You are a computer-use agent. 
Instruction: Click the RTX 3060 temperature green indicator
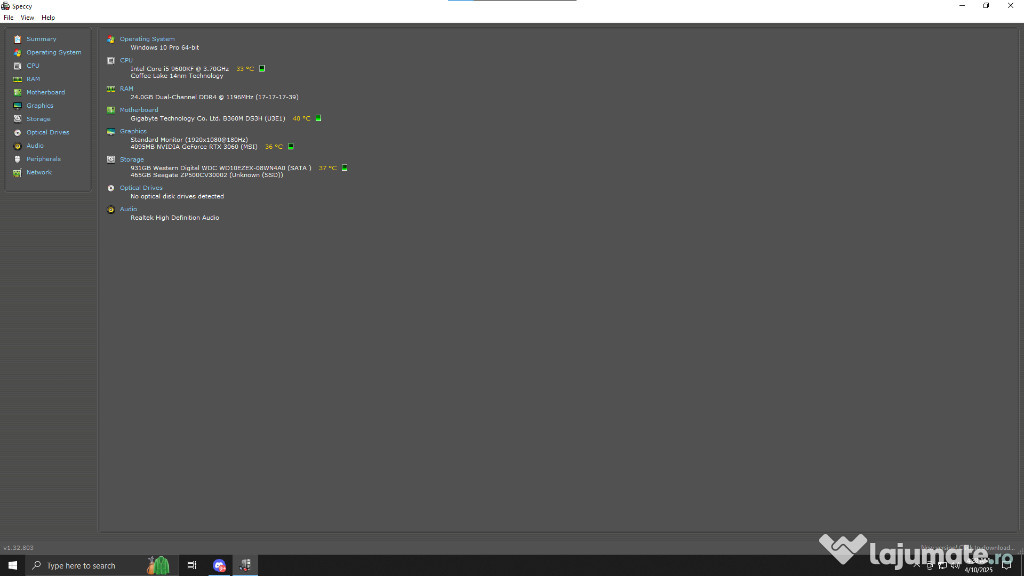click(x=291, y=146)
